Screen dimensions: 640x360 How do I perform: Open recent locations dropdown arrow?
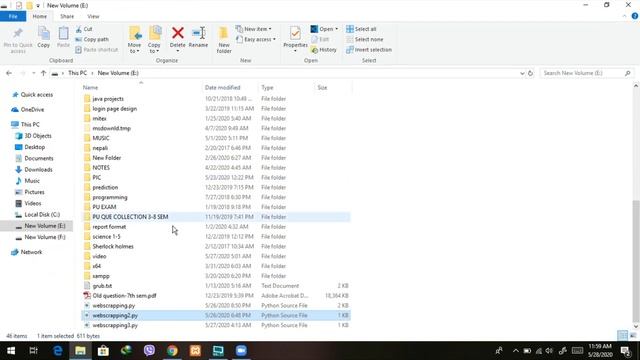33,73
